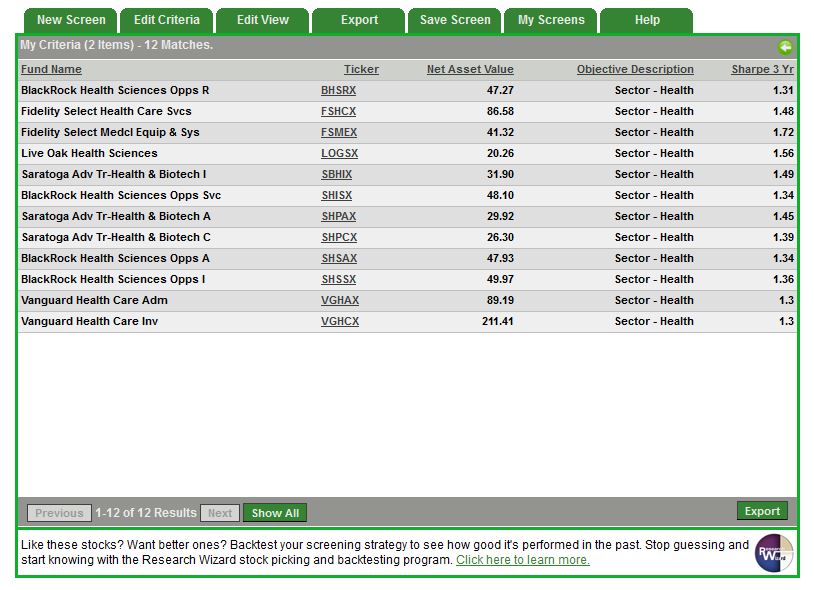
Task: Select 'Vanguard Health Care Adm' fund name
Action: click(94, 300)
